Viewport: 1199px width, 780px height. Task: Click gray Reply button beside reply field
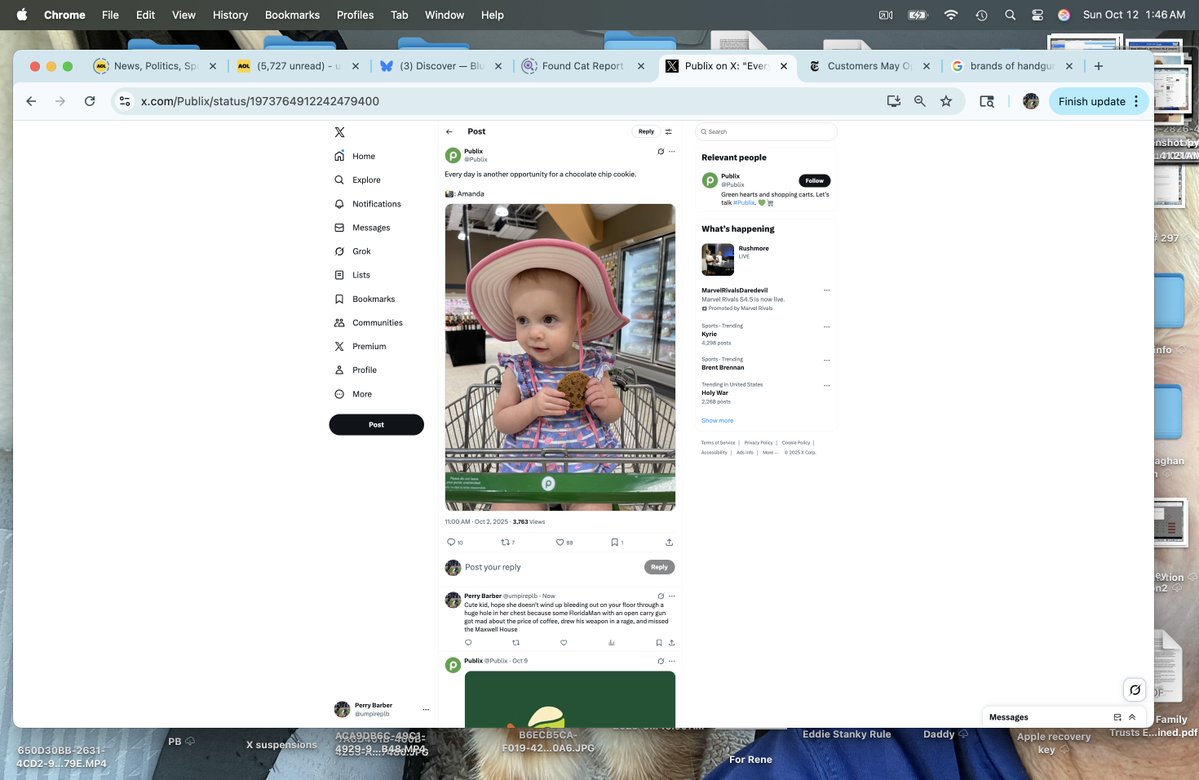coord(659,567)
